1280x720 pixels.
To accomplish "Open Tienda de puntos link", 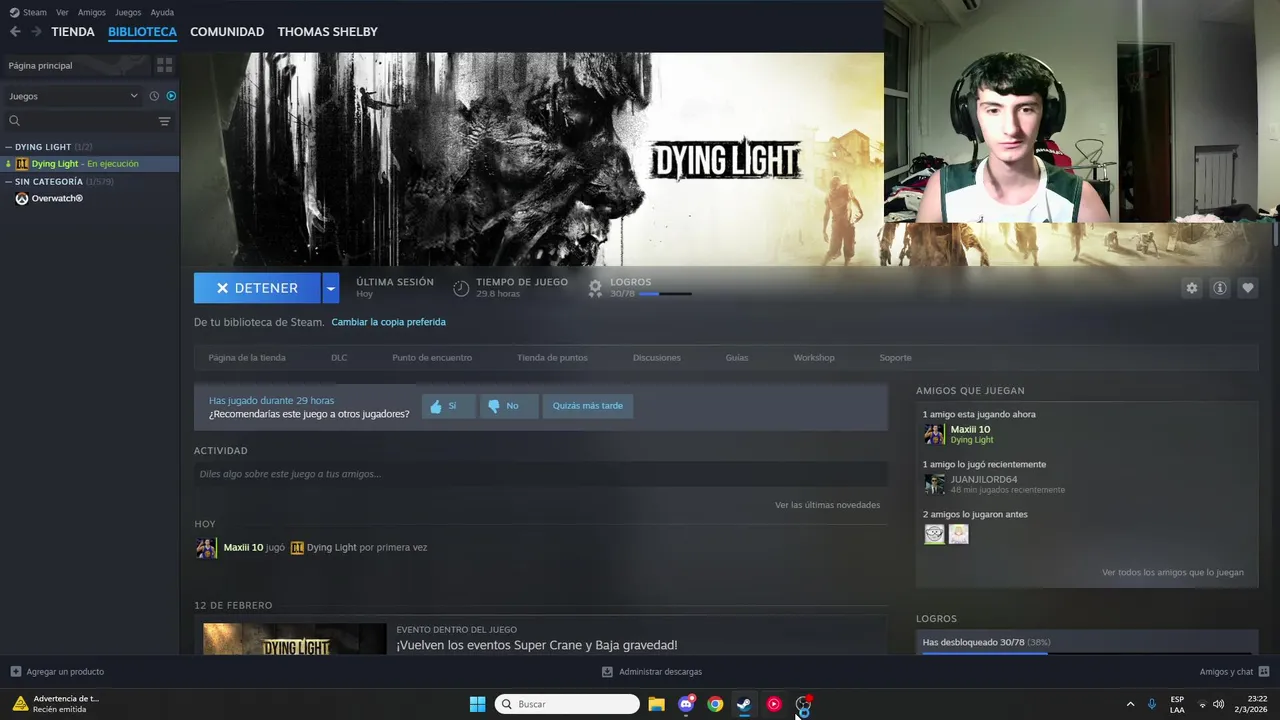I will tap(552, 357).
